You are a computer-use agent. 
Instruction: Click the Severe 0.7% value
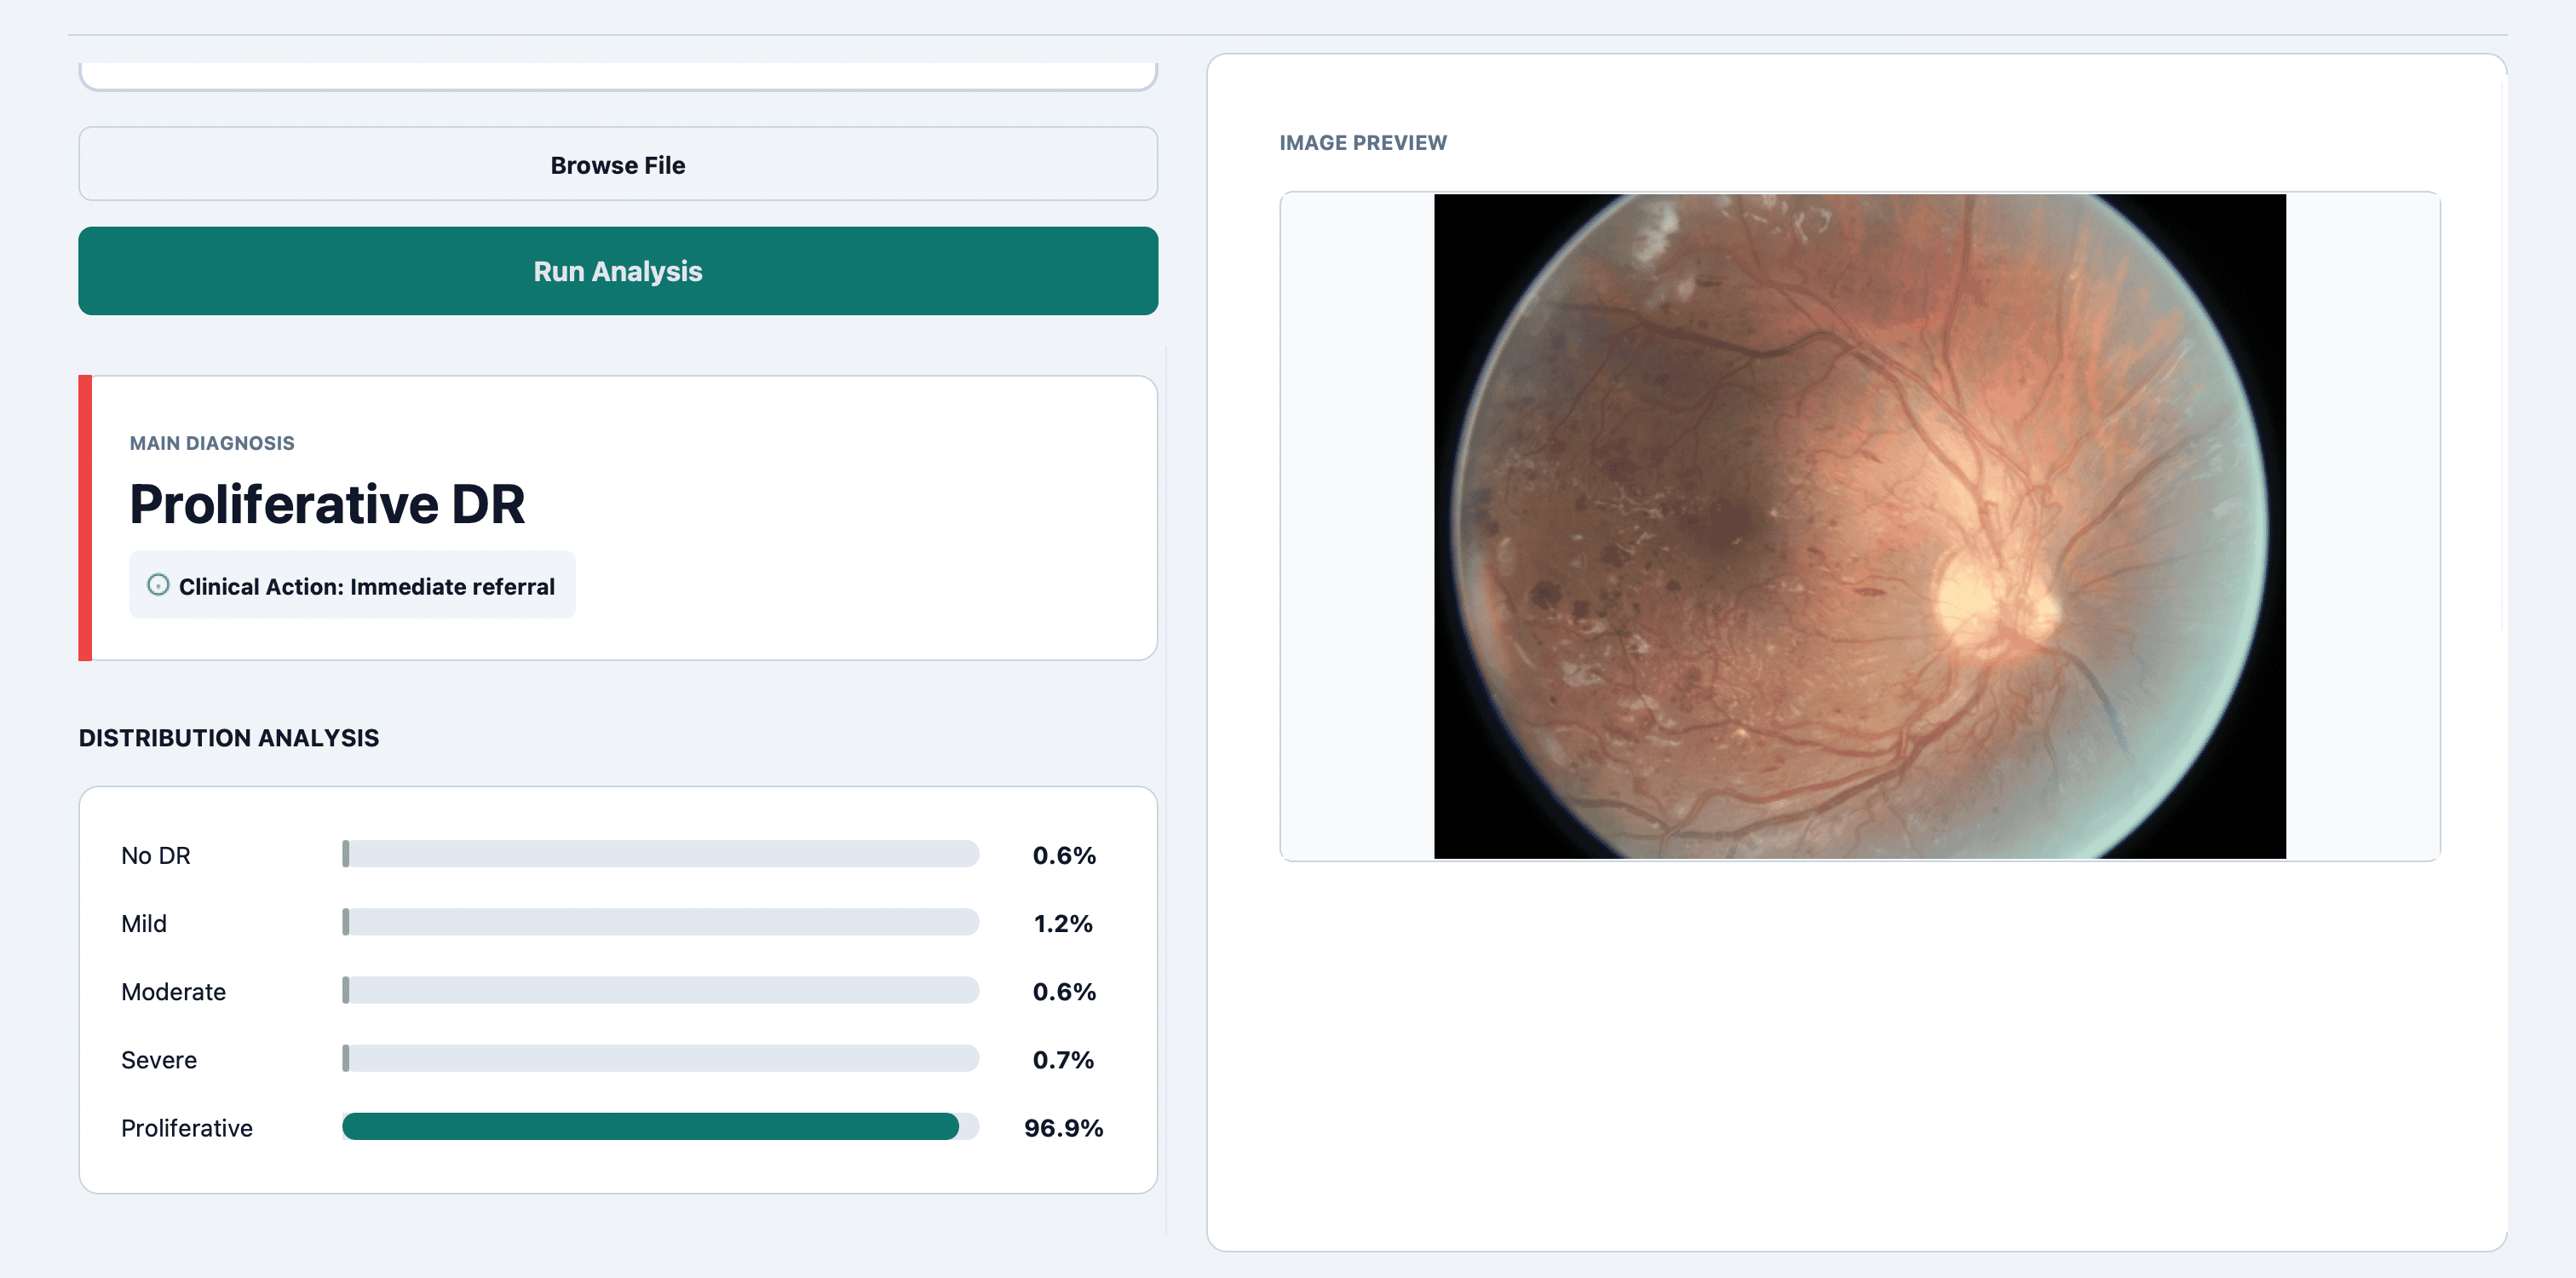coord(1062,1060)
